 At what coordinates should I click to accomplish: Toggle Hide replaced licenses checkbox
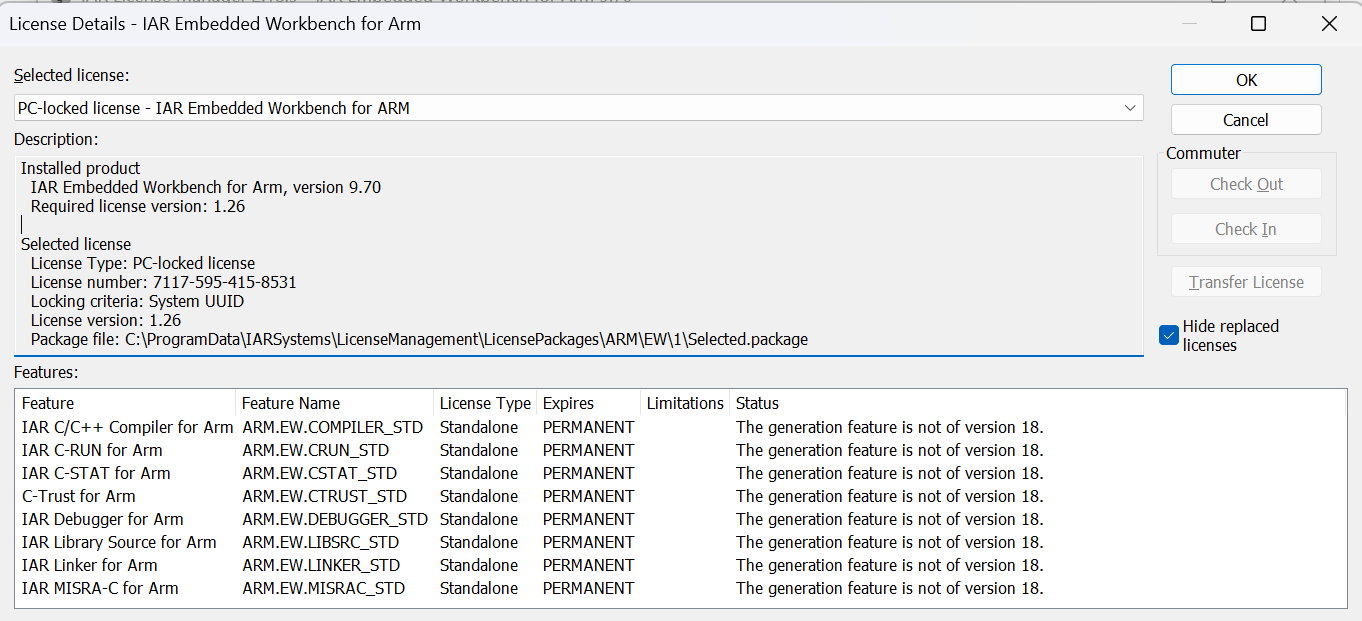[x=1169, y=335]
